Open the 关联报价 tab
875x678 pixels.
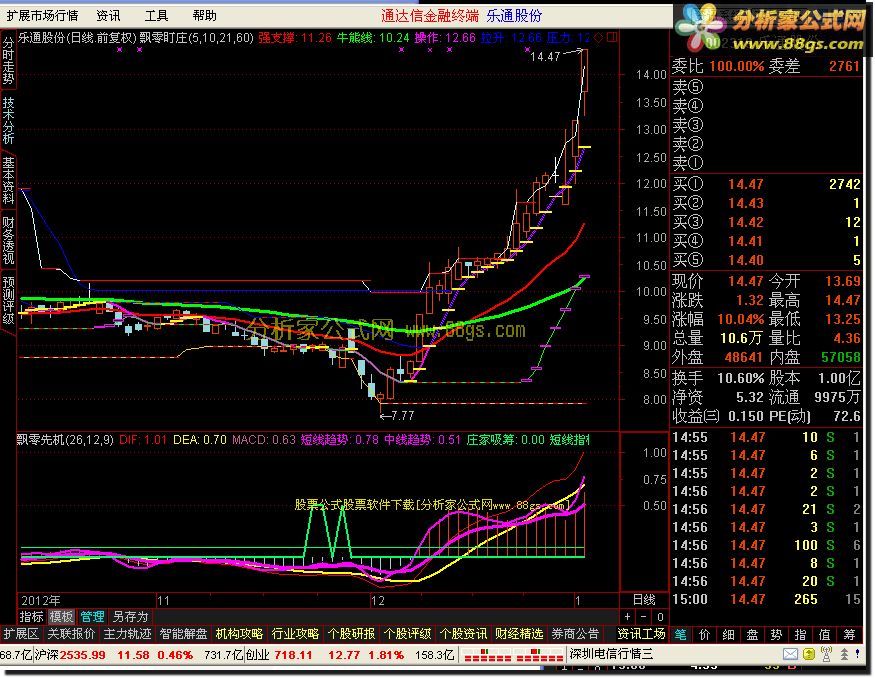pos(71,634)
